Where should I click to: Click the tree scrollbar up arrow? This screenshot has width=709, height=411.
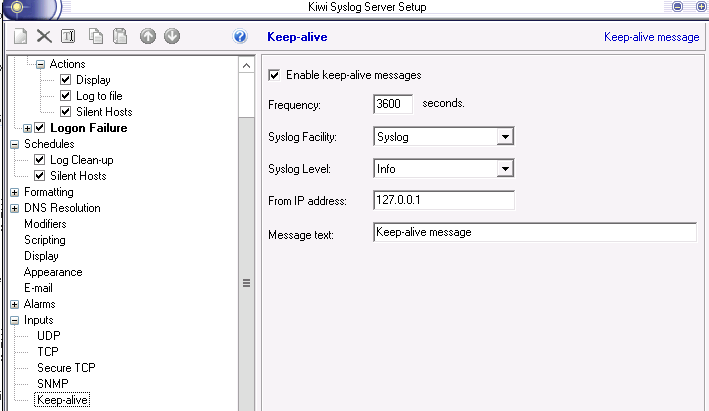pos(246,66)
